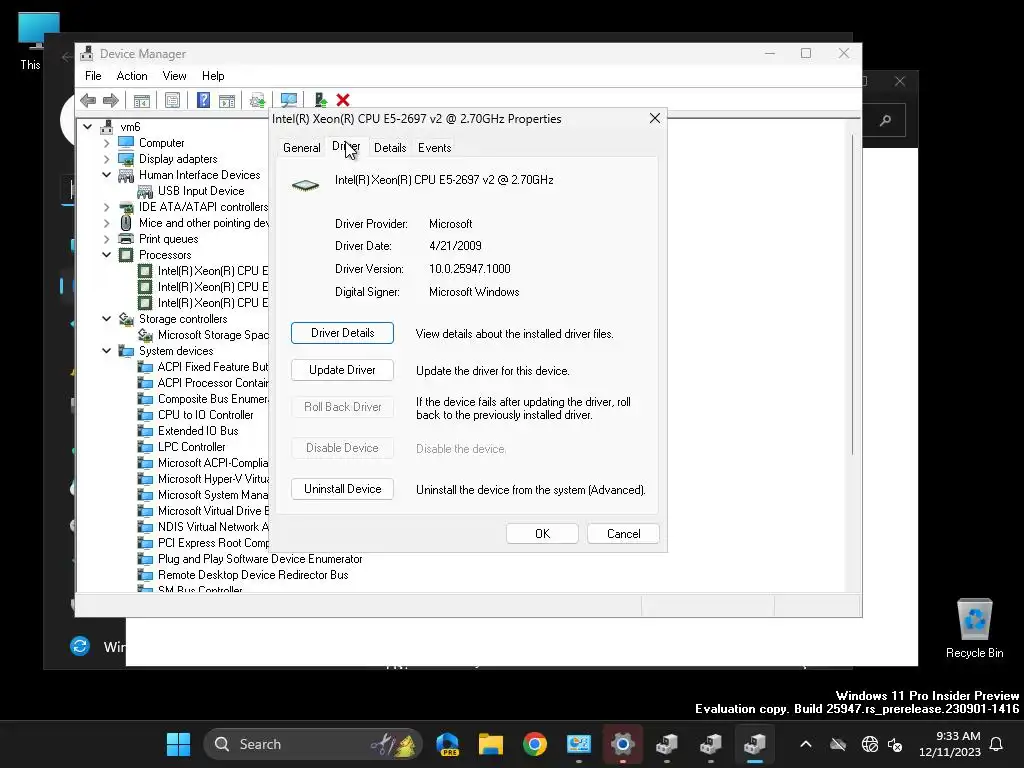1024x768 pixels.
Task: Toggle the action pane toolbar icon
Action: [227, 101]
